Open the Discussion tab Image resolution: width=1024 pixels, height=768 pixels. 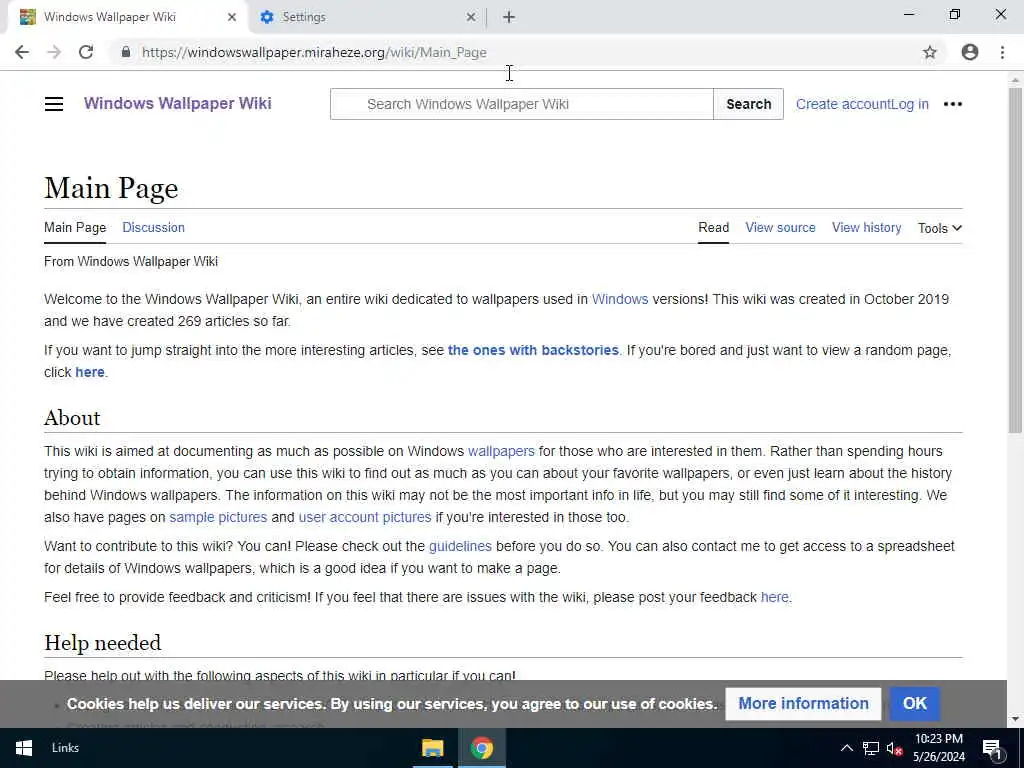pyautogui.click(x=153, y=228)
